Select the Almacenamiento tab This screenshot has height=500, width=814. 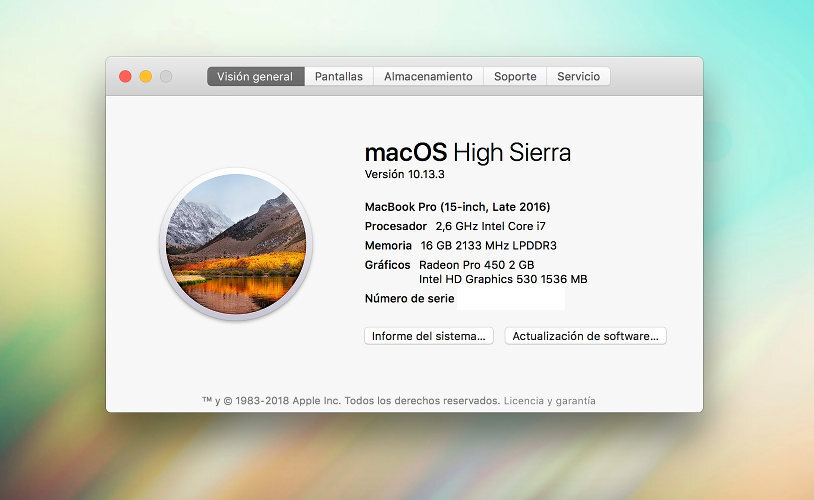point(428,76)
